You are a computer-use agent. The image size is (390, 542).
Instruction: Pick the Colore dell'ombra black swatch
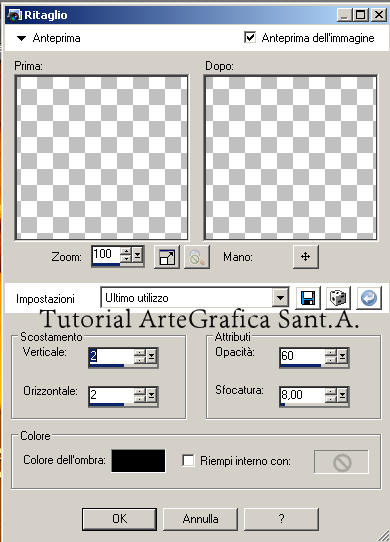(x=138, y=460)
